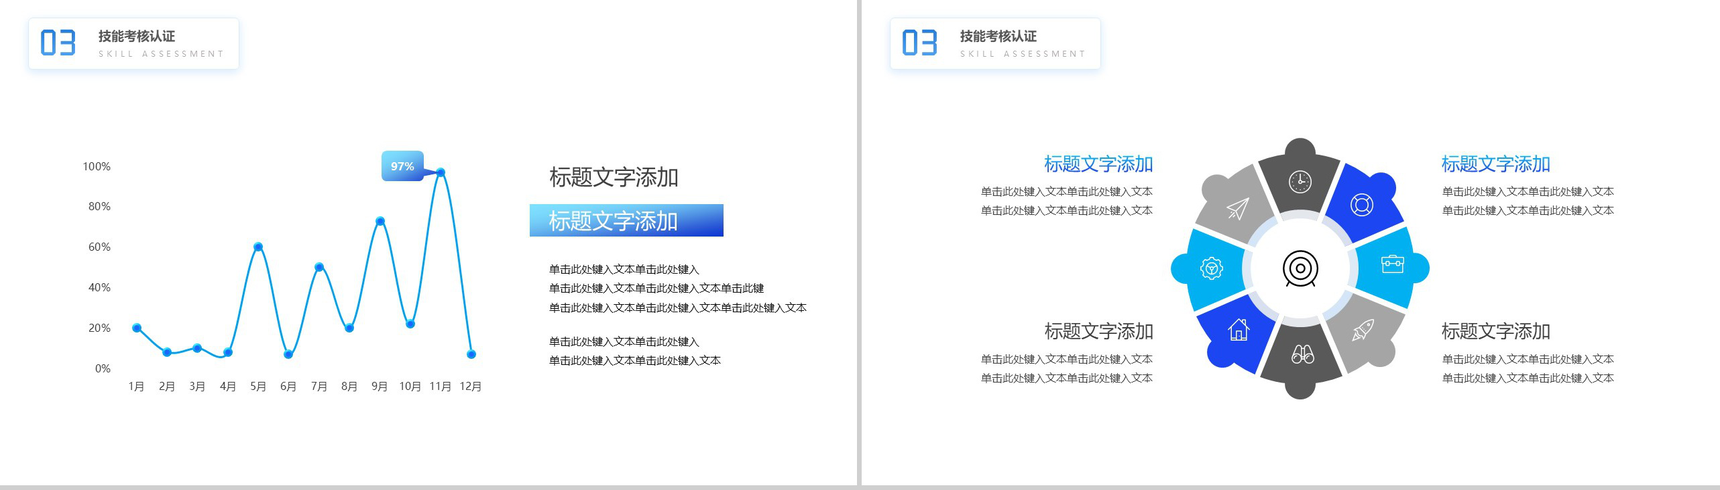
Task: Click the text line ending with 单击此键
Action: click(x=656, y=288)
